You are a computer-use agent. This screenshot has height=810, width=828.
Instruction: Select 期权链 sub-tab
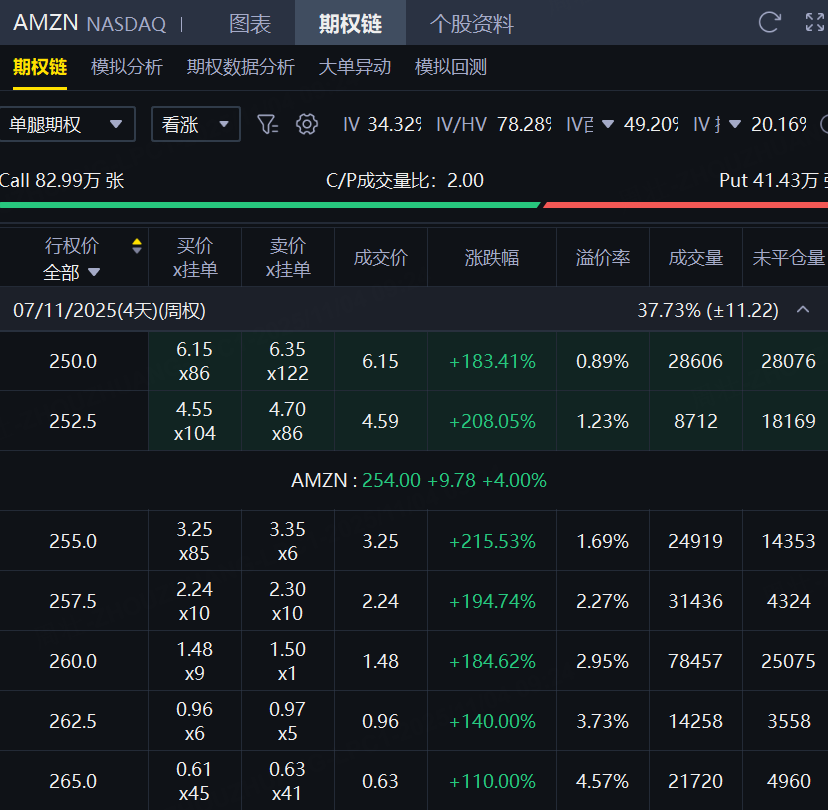(x=40, y=67)
